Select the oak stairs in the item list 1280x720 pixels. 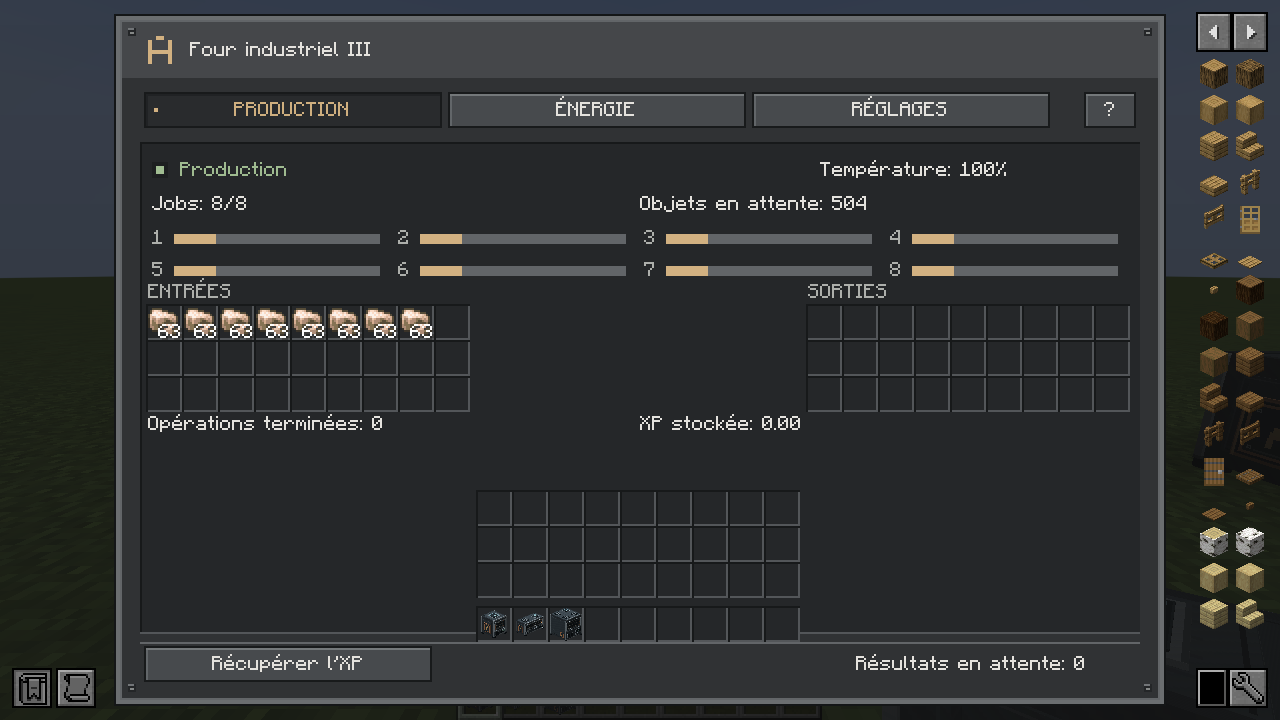tap(1250, 146)
